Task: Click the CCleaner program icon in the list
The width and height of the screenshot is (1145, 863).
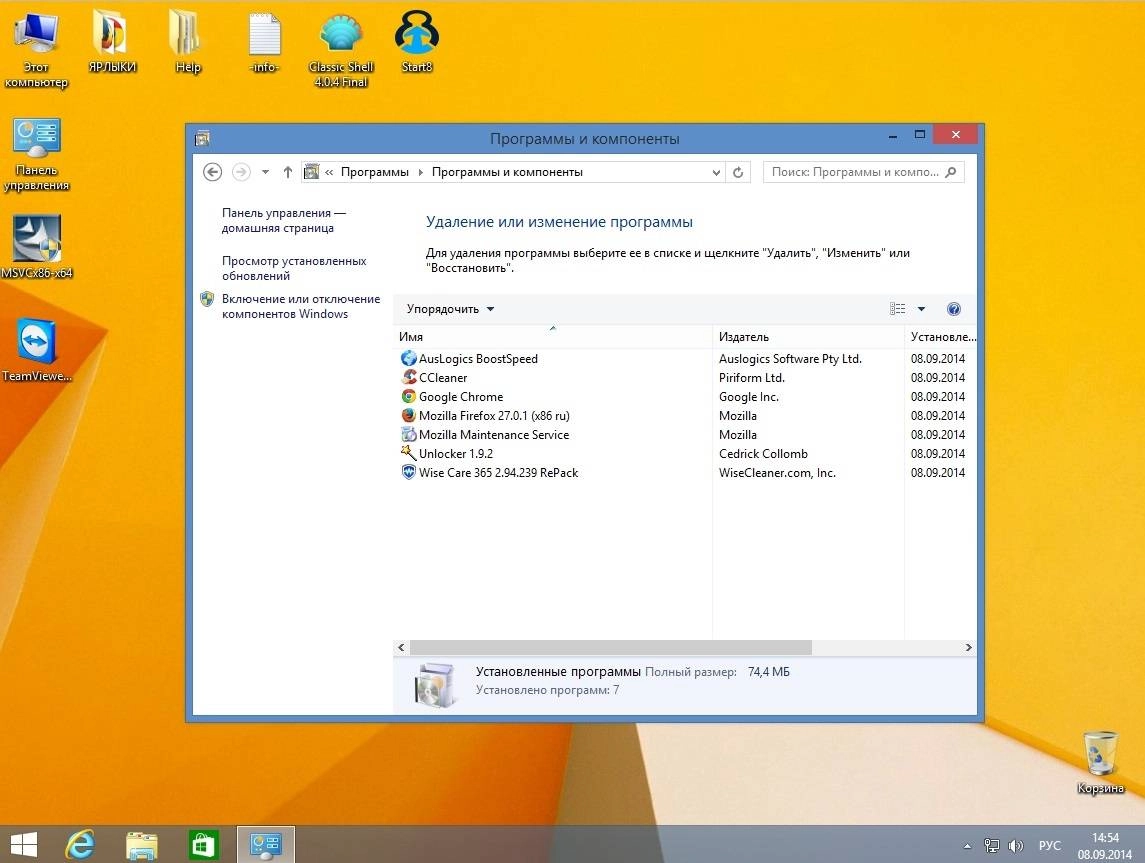Action: (408, 377)
